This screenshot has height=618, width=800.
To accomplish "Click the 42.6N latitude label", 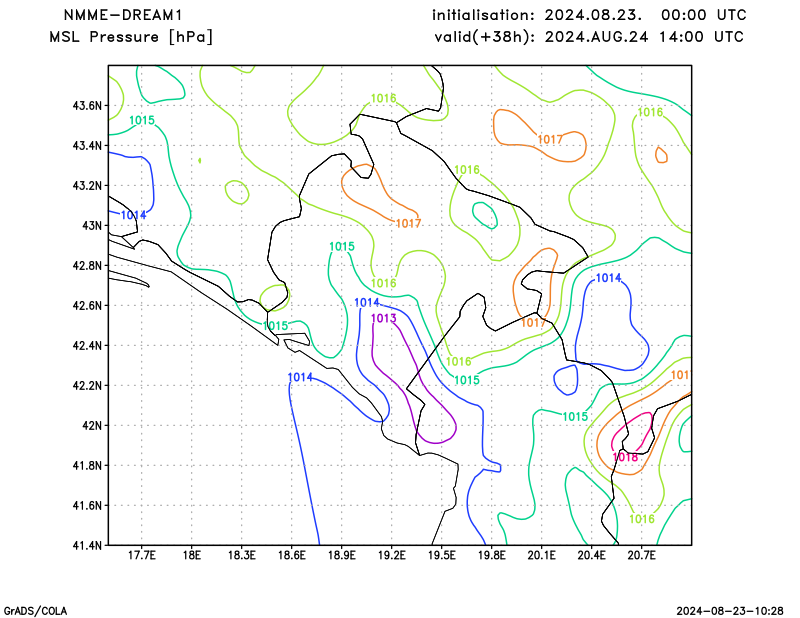I will coord(87,306).
